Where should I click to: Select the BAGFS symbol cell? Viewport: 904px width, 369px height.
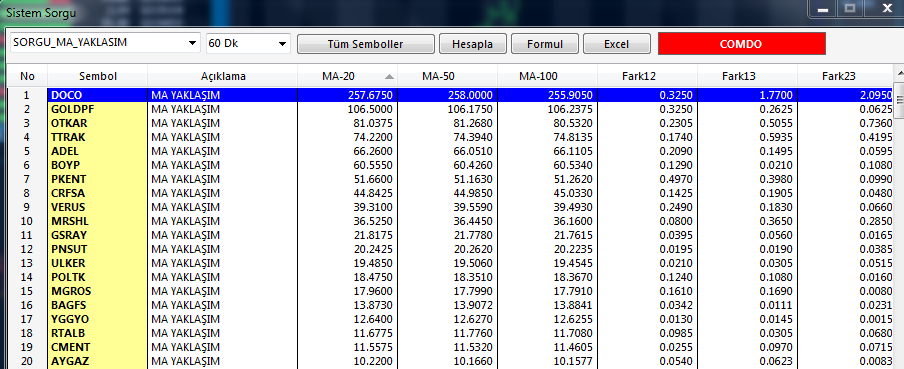[x=97, y=305]
